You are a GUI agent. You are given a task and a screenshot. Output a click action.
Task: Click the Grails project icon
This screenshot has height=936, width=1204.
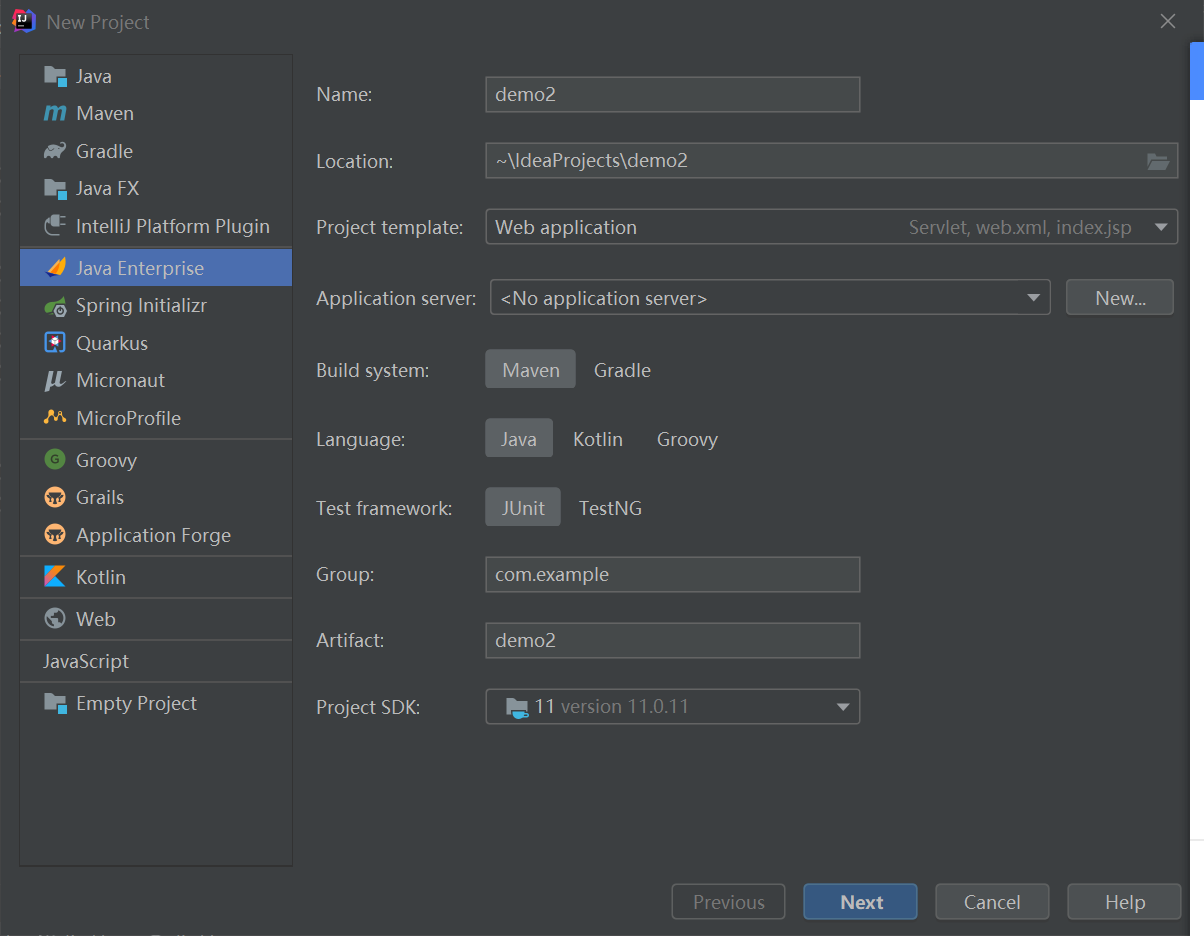[55, 498]
